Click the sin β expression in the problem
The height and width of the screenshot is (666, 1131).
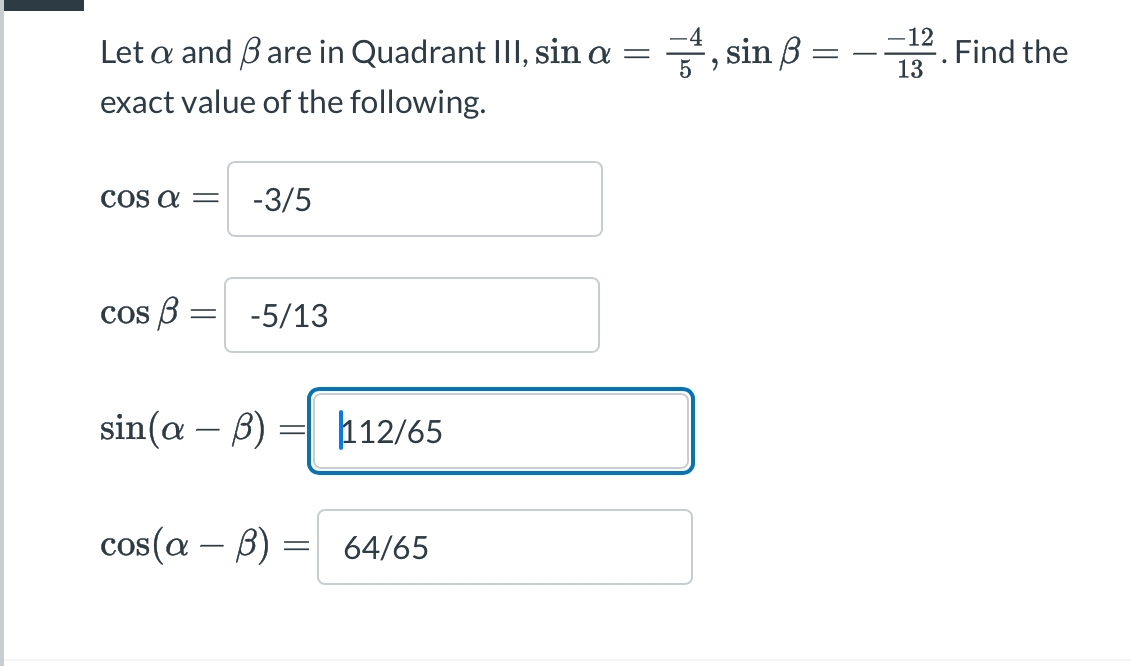coord(765,52)
